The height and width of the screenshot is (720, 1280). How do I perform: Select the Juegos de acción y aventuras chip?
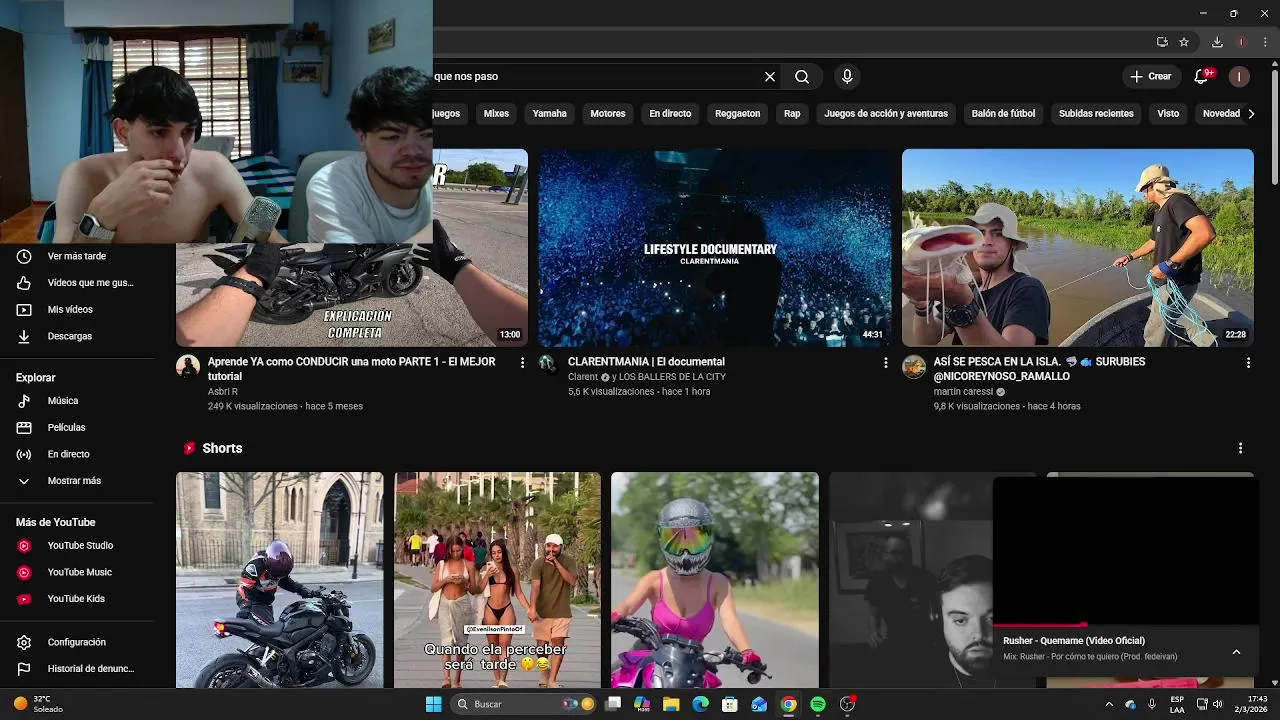[x=886, y=114]
